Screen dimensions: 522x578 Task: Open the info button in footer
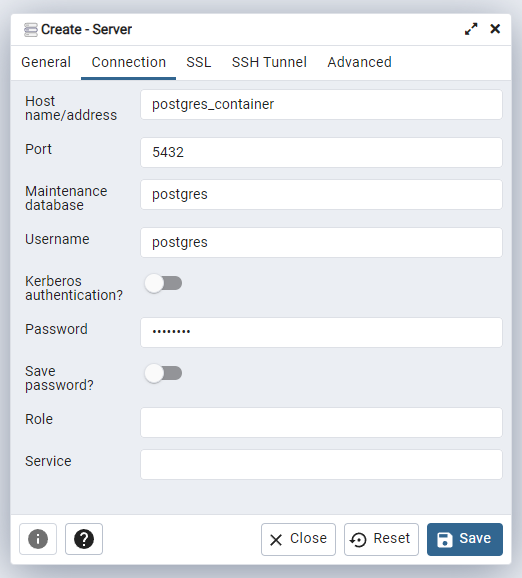[38, 539]
